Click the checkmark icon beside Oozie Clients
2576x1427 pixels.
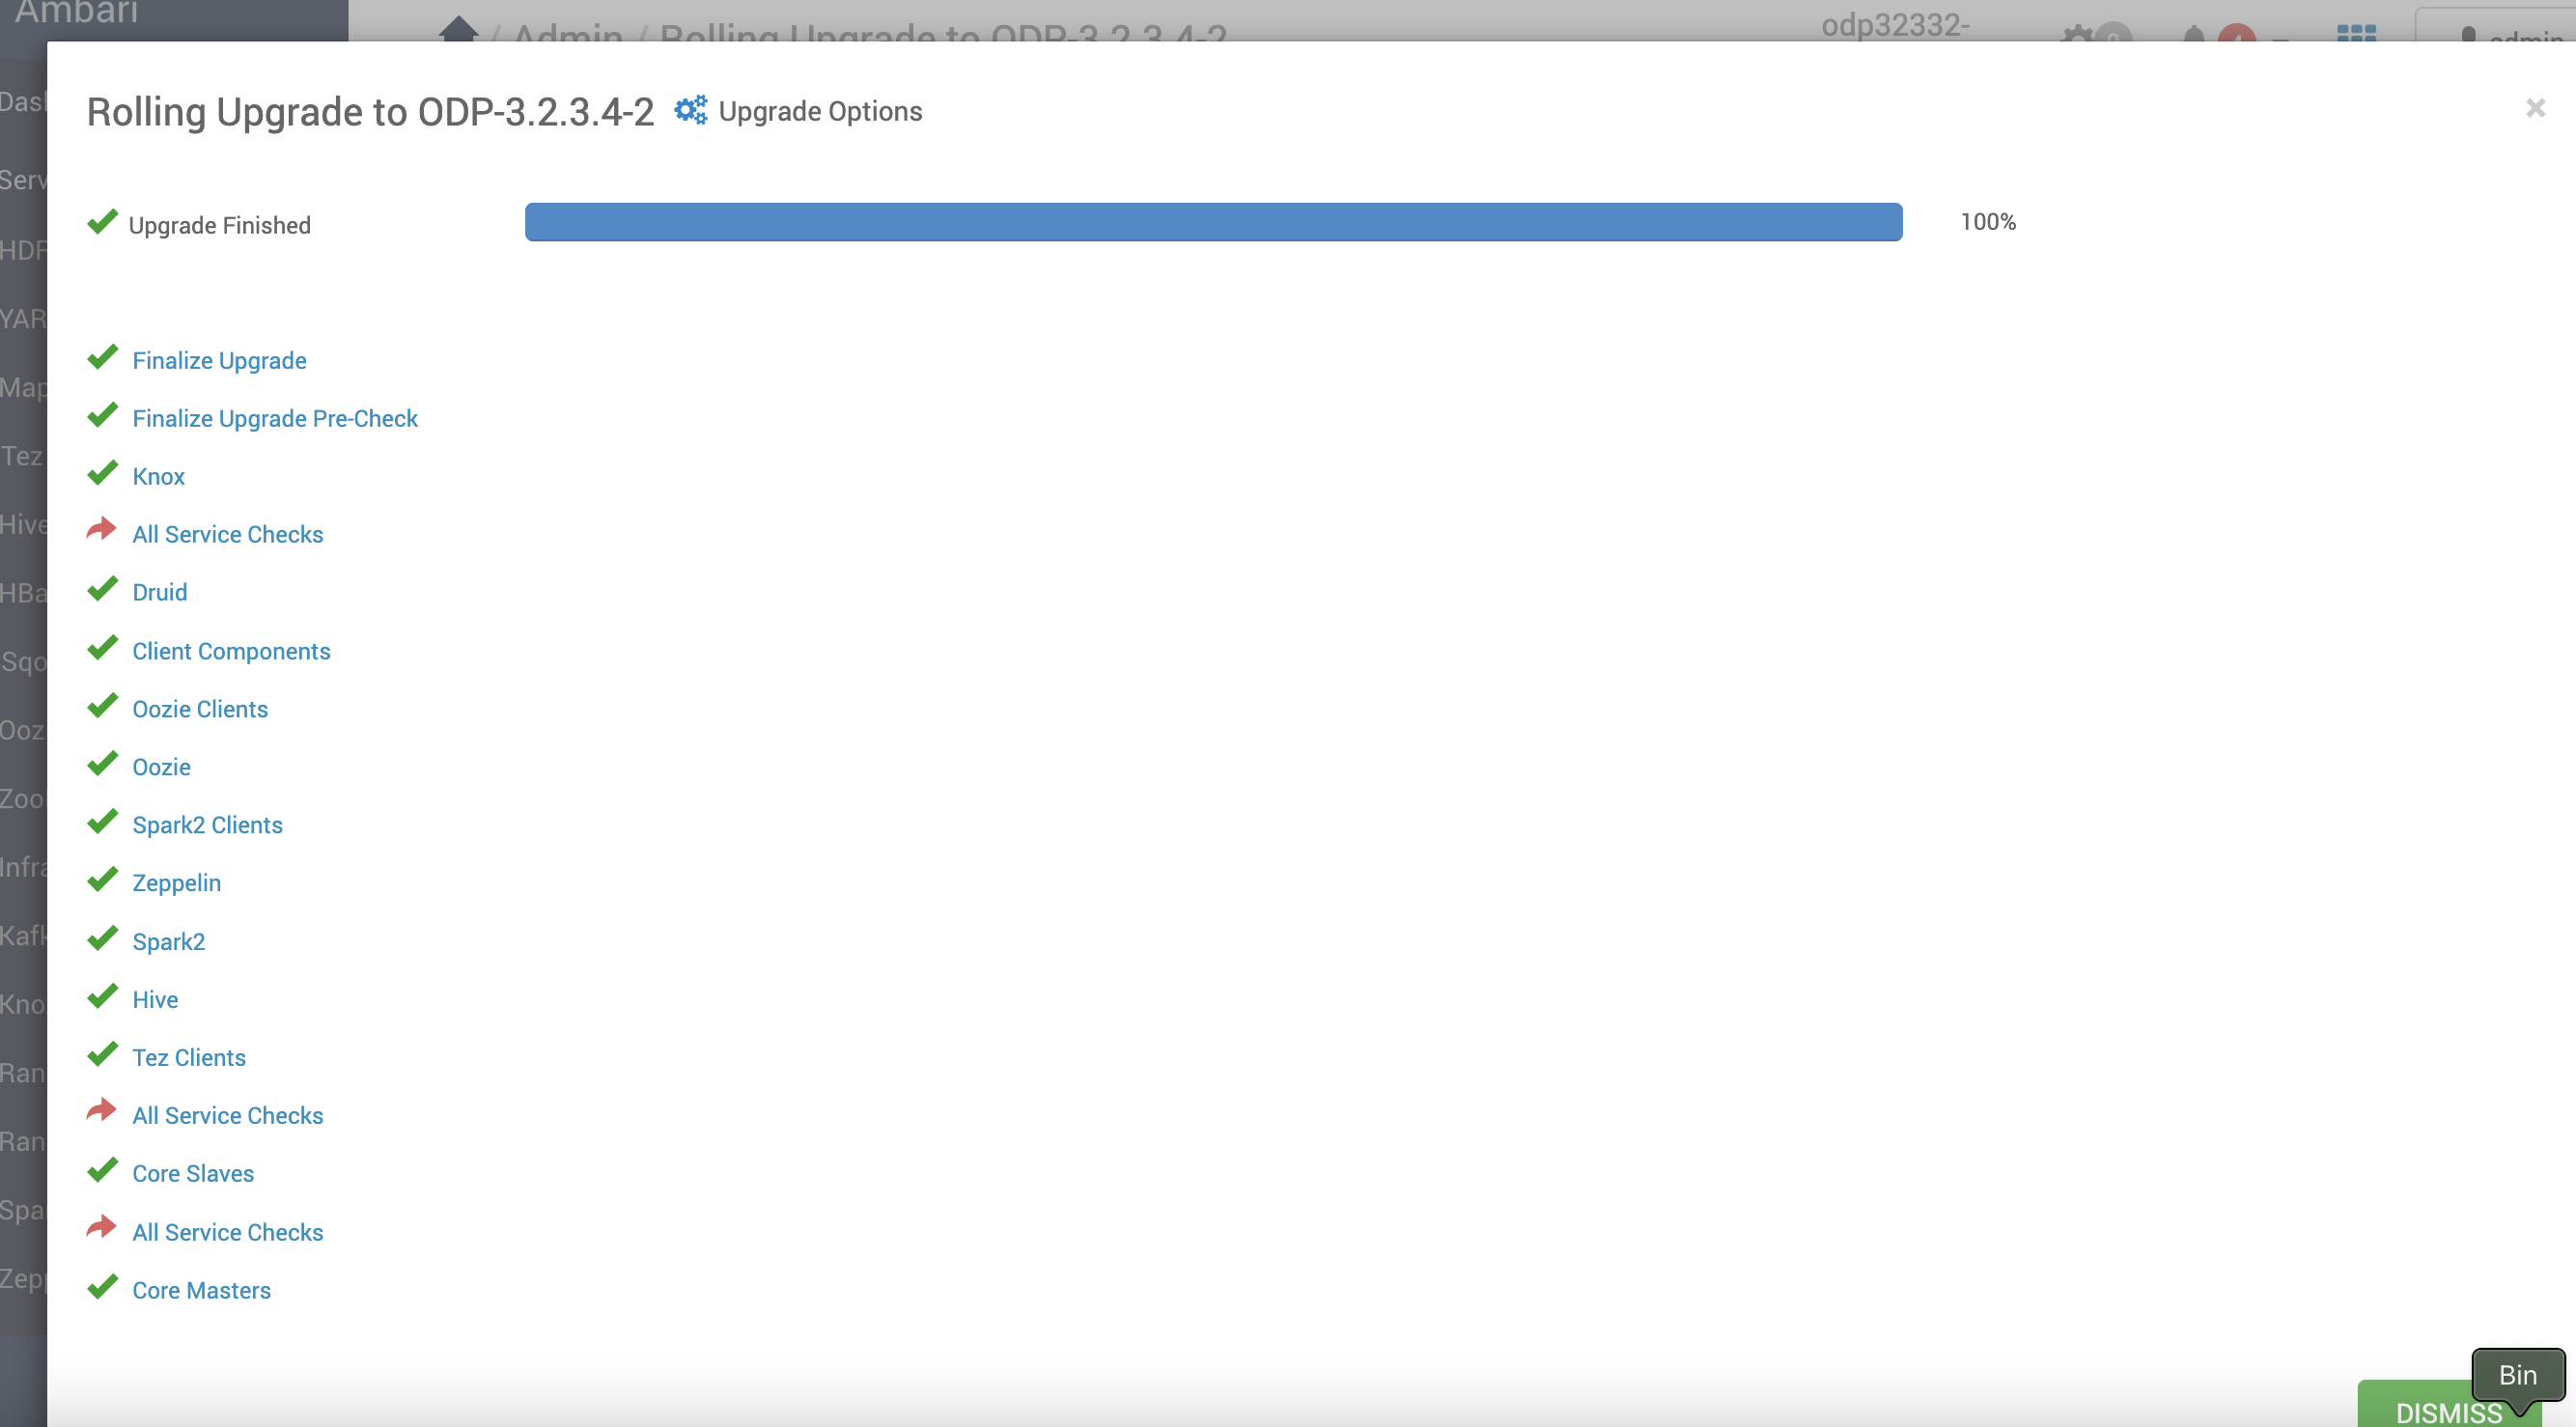point(102,707)
